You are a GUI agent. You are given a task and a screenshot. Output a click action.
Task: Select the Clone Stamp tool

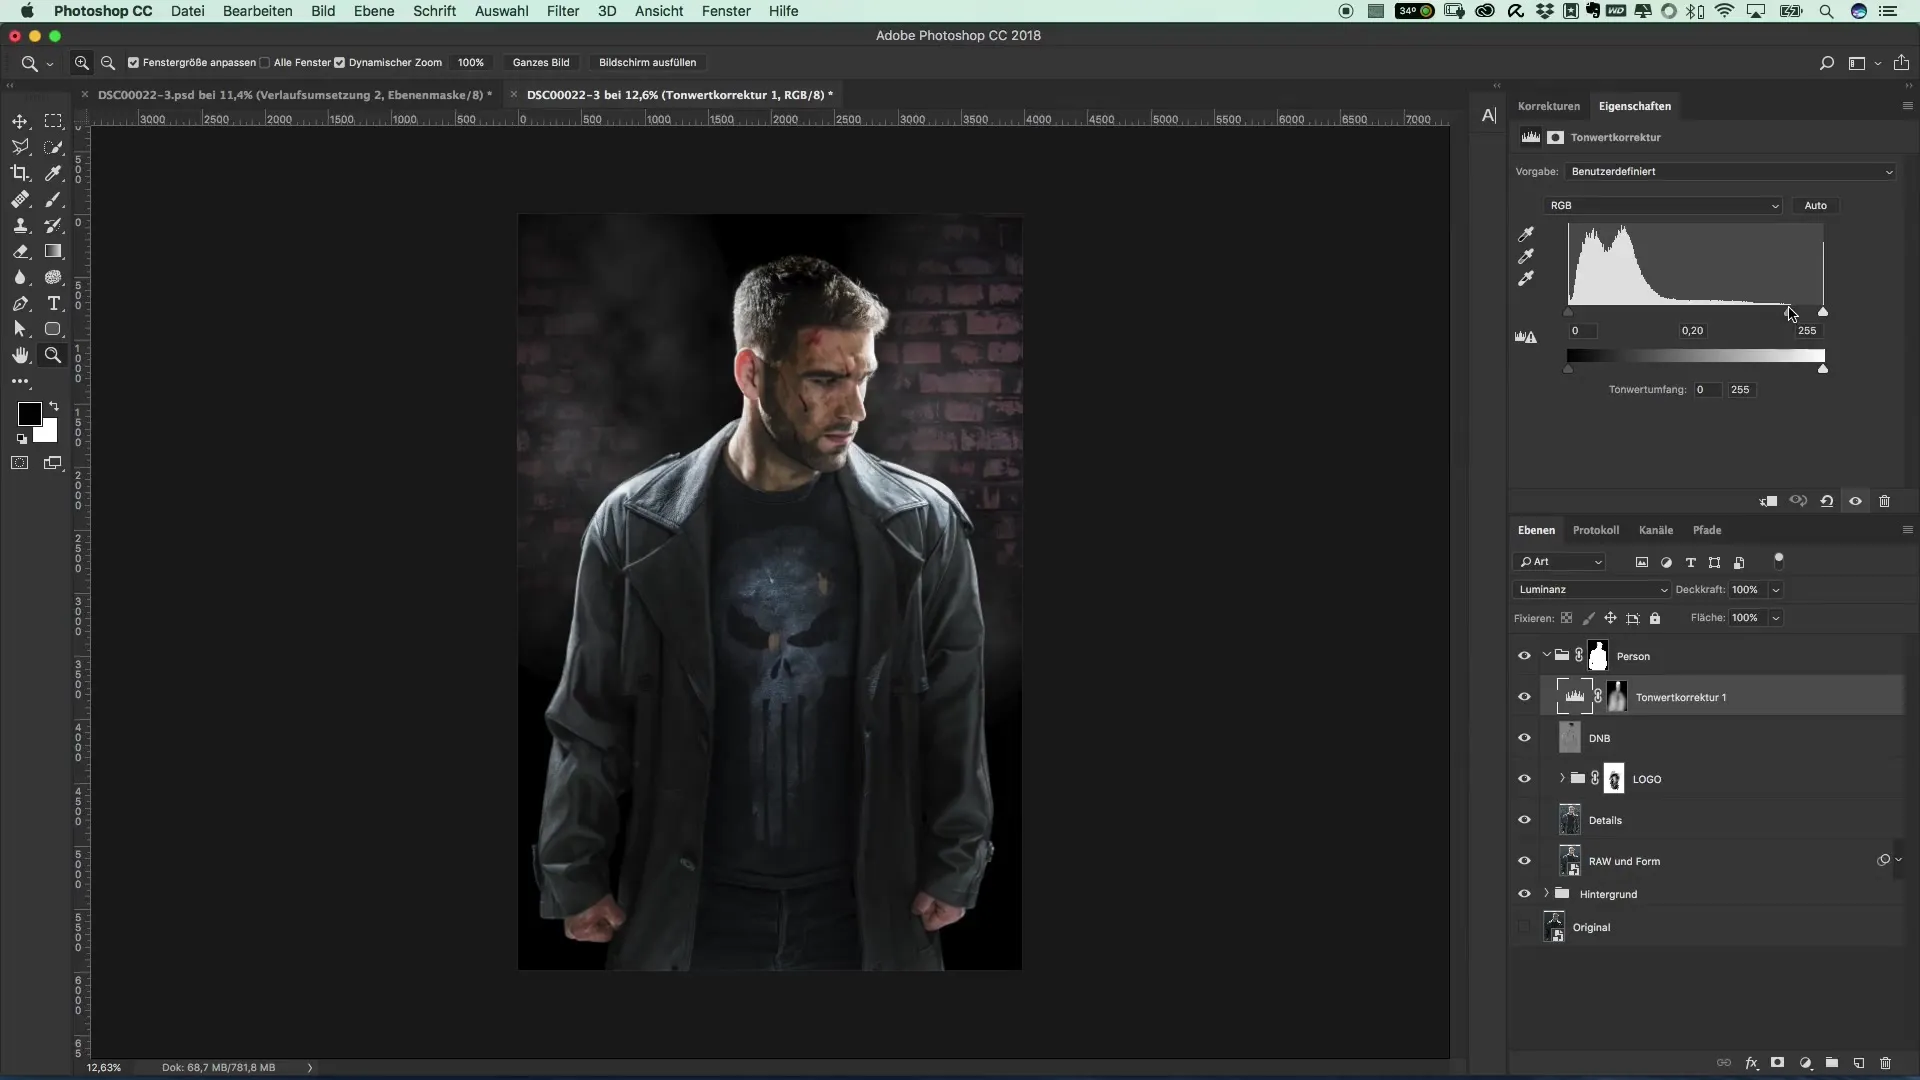20,225
